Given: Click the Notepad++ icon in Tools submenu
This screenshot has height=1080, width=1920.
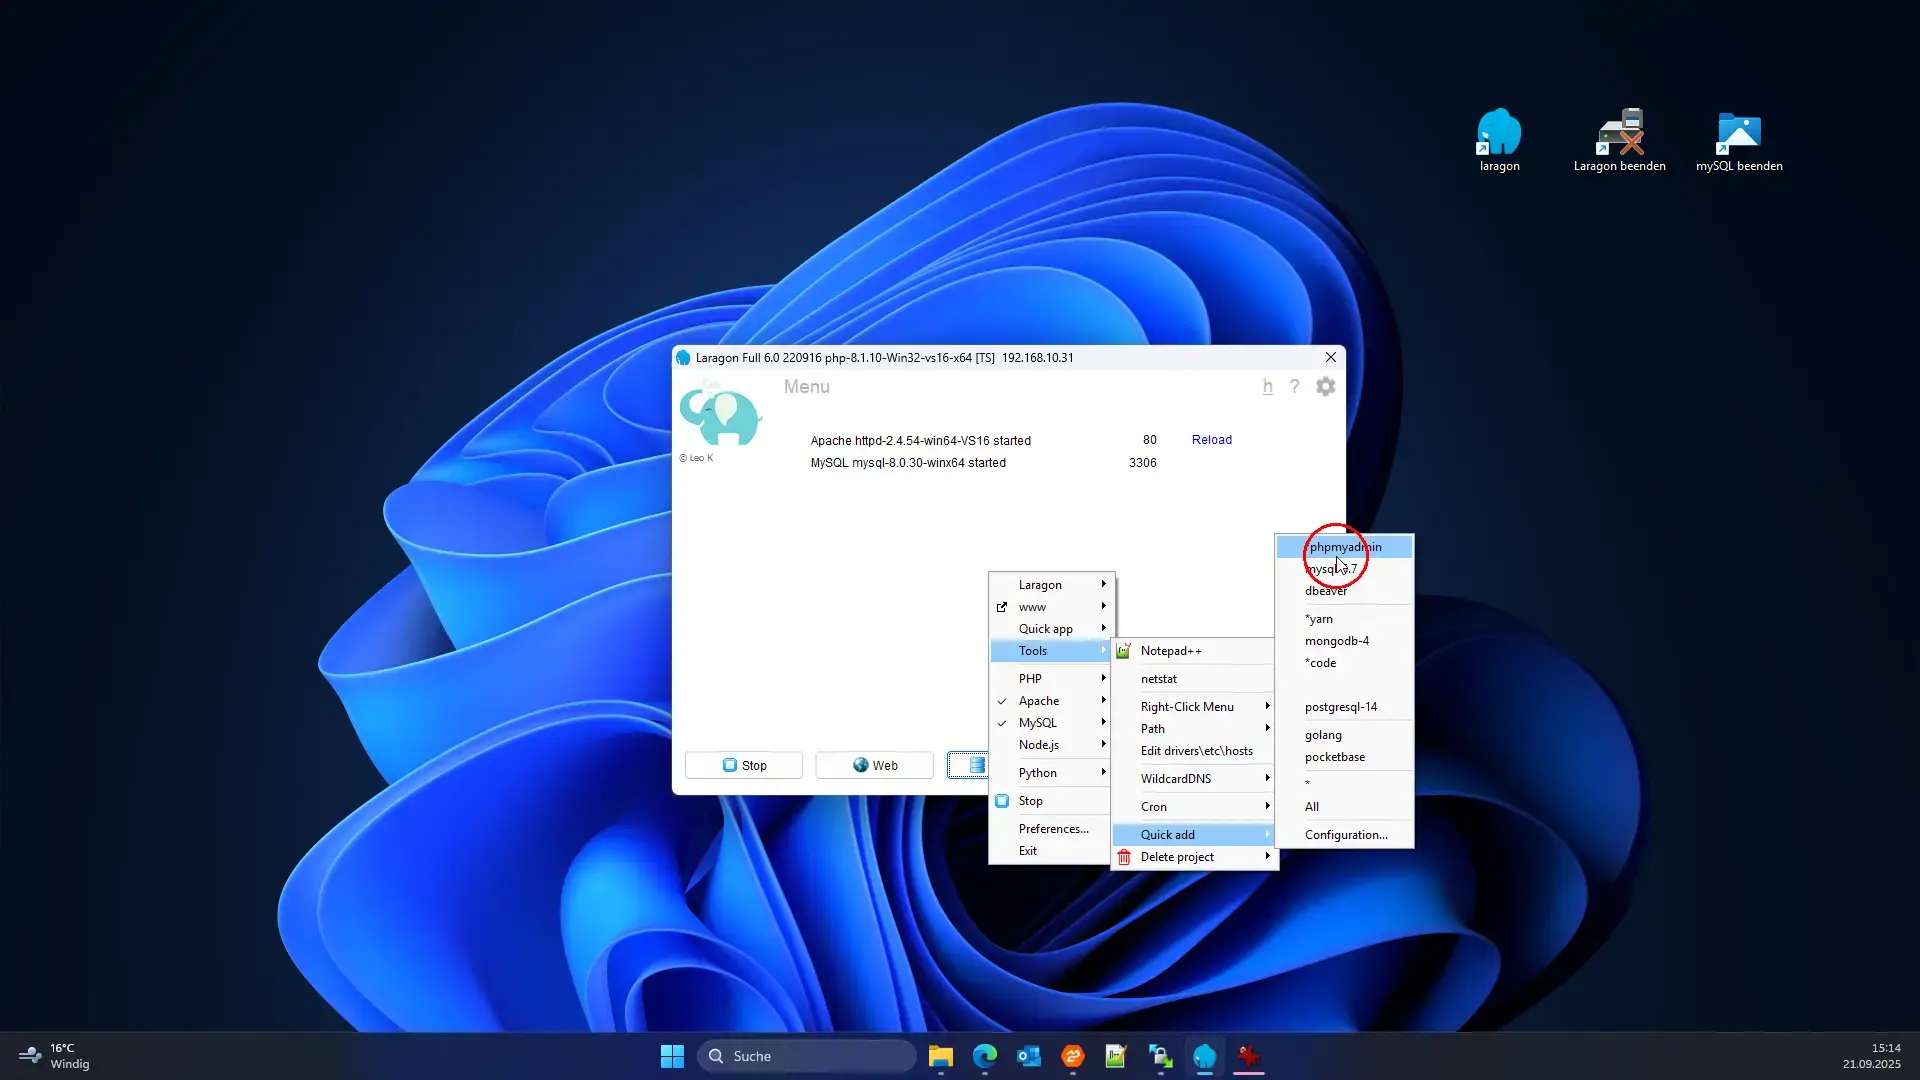Looking at the screenshot, I should (x=1124, y=651).
